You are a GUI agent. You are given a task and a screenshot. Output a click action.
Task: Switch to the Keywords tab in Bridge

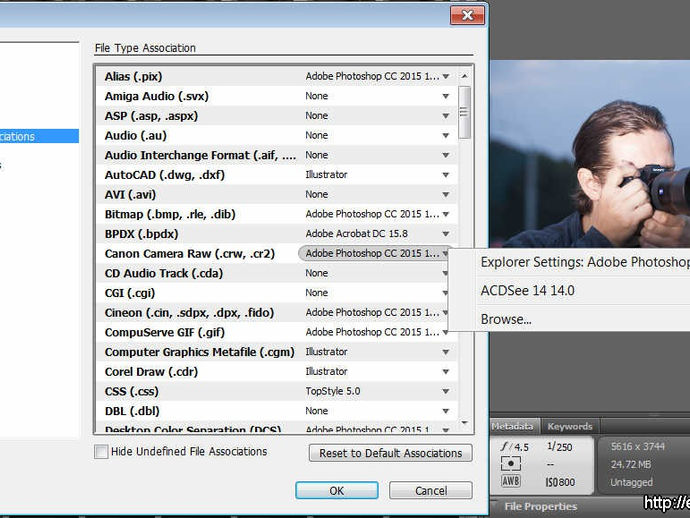click(x=570, y=426)
